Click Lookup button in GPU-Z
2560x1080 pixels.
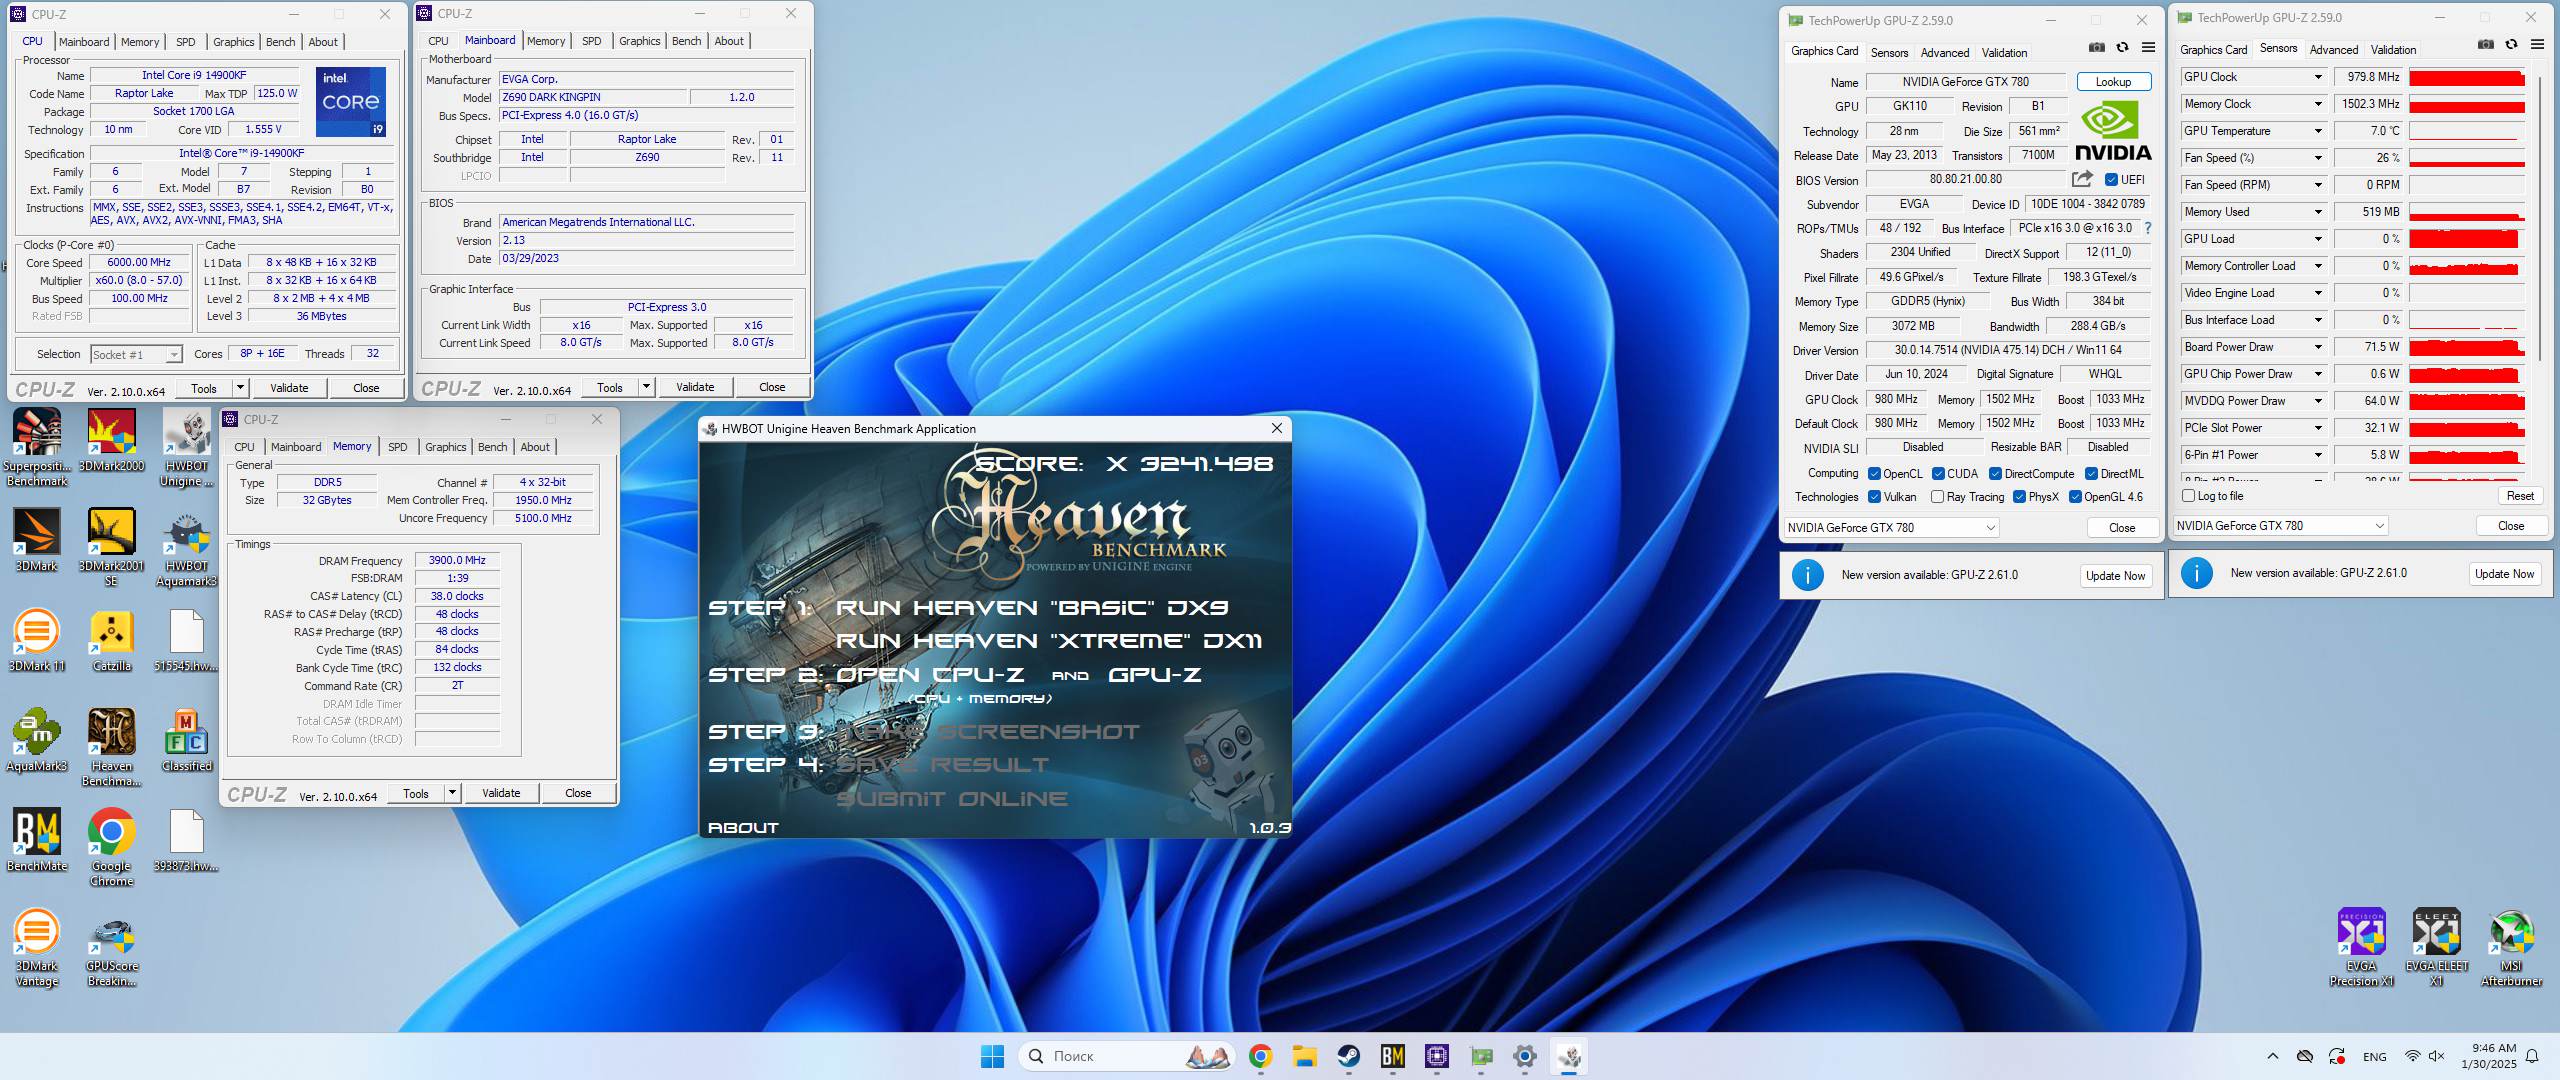(2113, 82)
